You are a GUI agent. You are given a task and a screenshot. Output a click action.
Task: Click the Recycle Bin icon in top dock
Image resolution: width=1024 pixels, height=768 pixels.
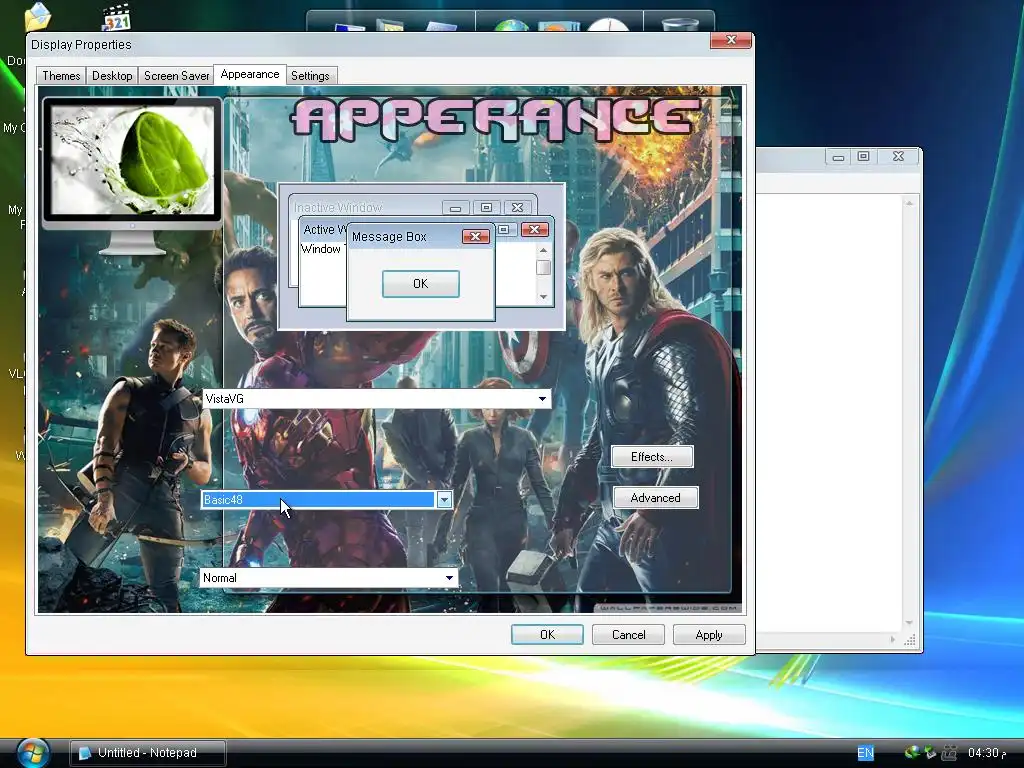pos(680,24)
